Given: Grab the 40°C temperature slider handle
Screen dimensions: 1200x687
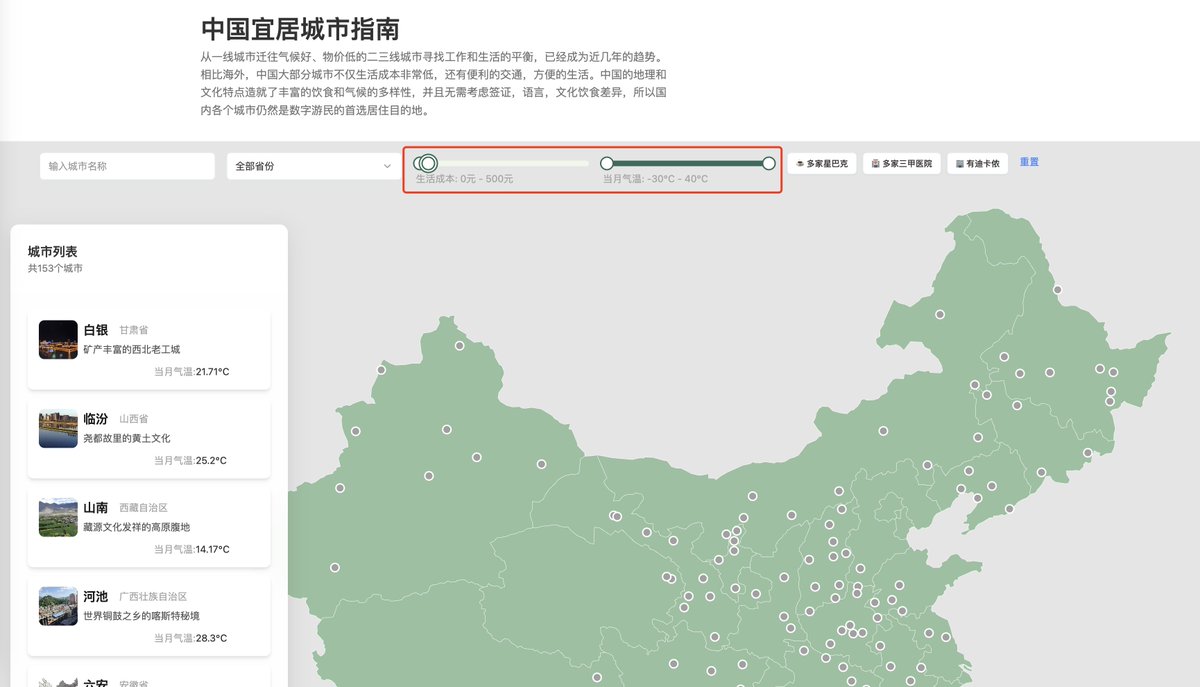Looking at the screenshot, I should [769, 163].
